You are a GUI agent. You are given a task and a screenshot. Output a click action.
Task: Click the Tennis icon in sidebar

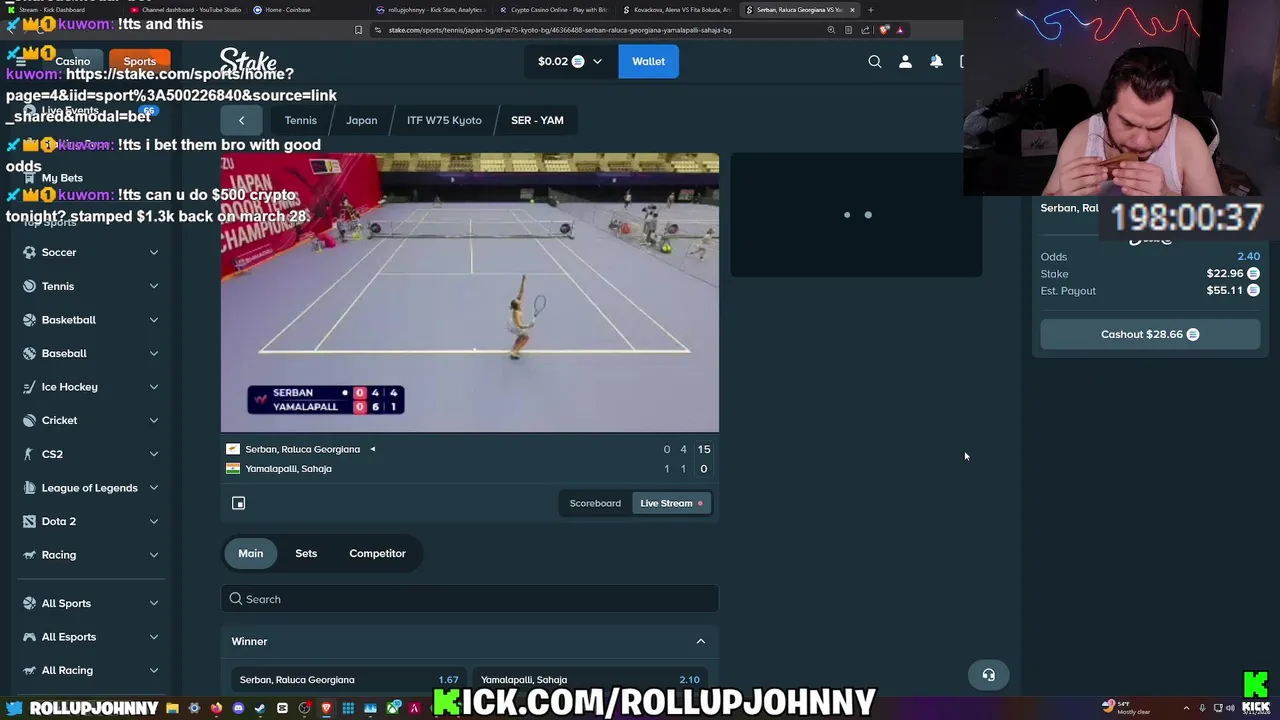click(30, 286)
